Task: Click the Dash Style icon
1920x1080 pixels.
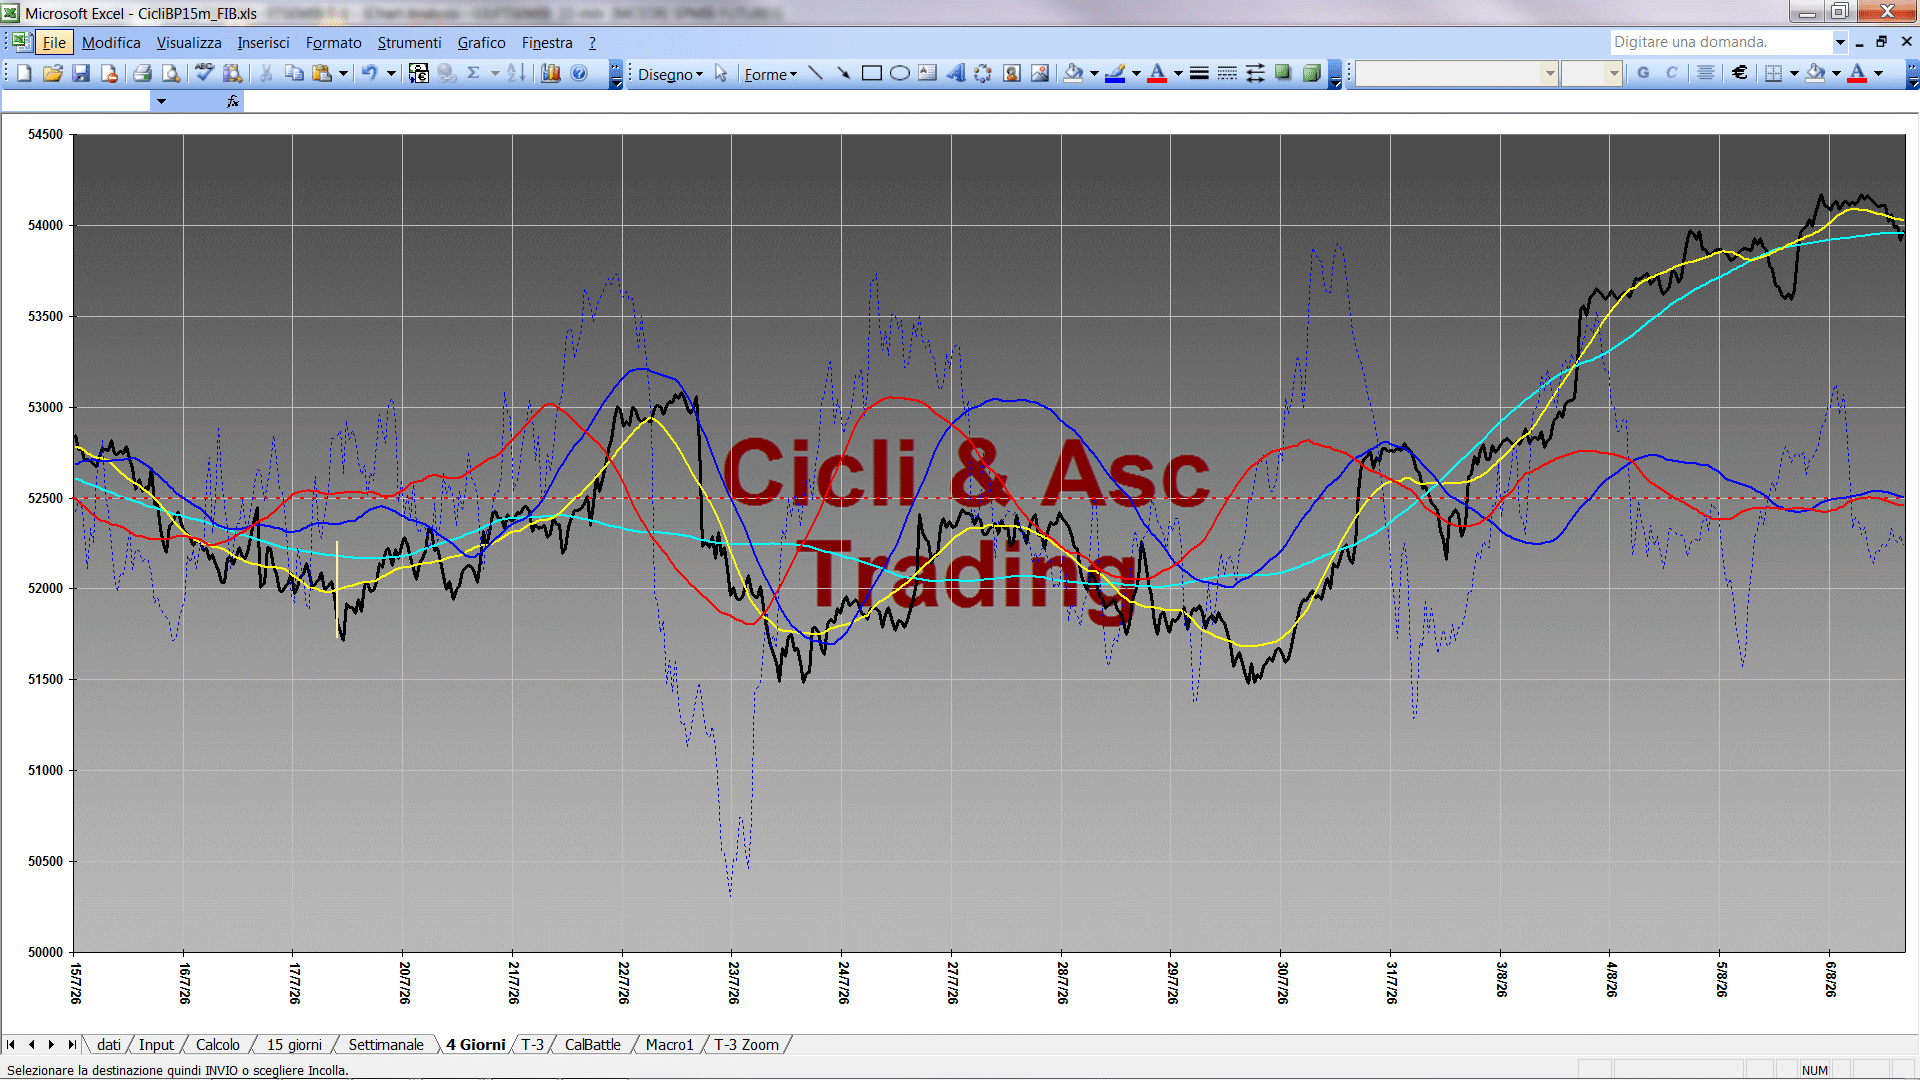Action: click(x=1227, y=73)
